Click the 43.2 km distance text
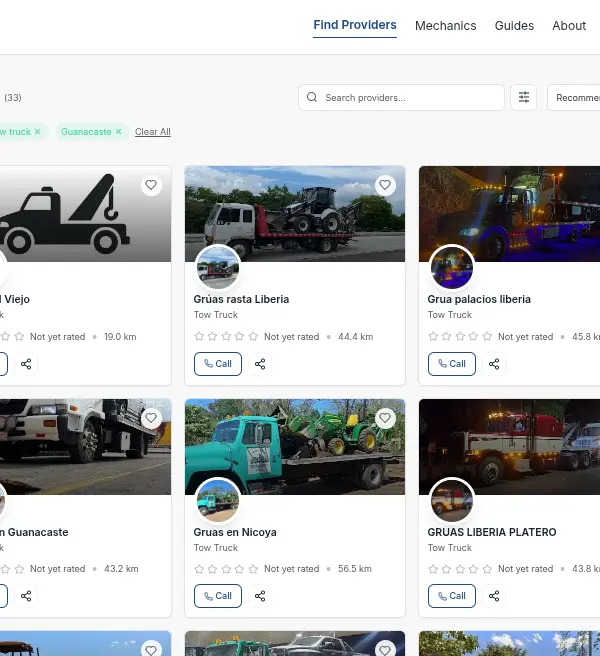This screenshot has height=656, width=600. click(x=121, y=569)
